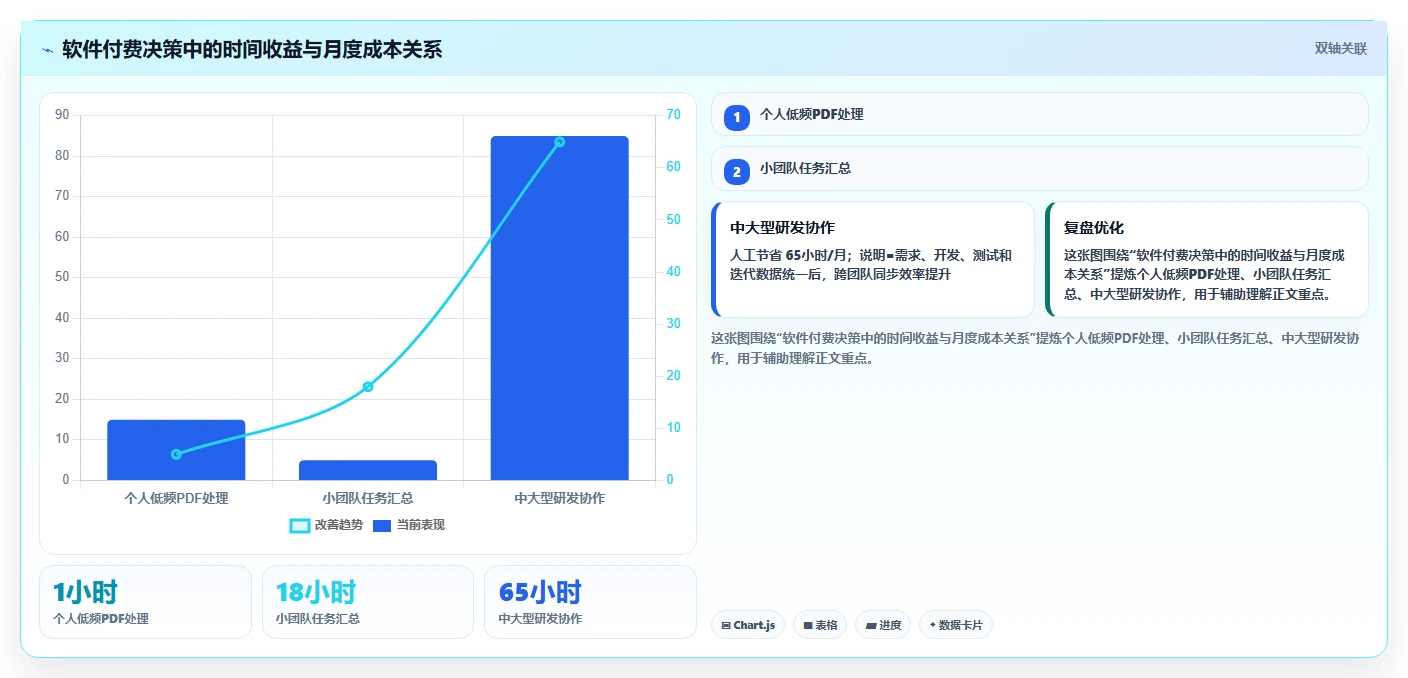
Task: Click the cyan 改善趋势 legend swatch
Action: (x=300, y=525)
